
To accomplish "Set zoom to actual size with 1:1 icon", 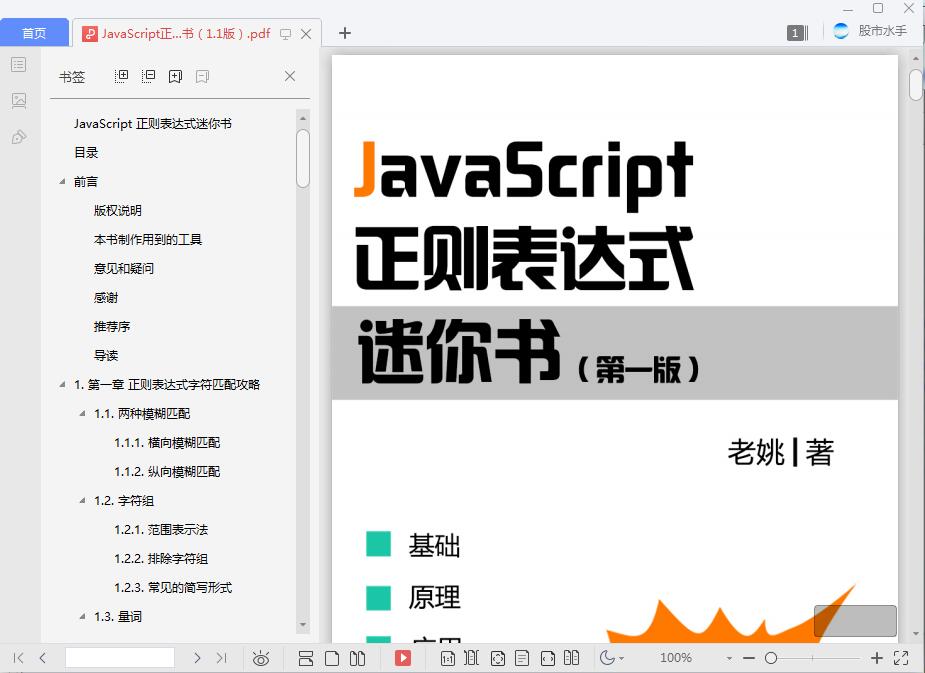I will pyautogui.click(x=446, y=658).
